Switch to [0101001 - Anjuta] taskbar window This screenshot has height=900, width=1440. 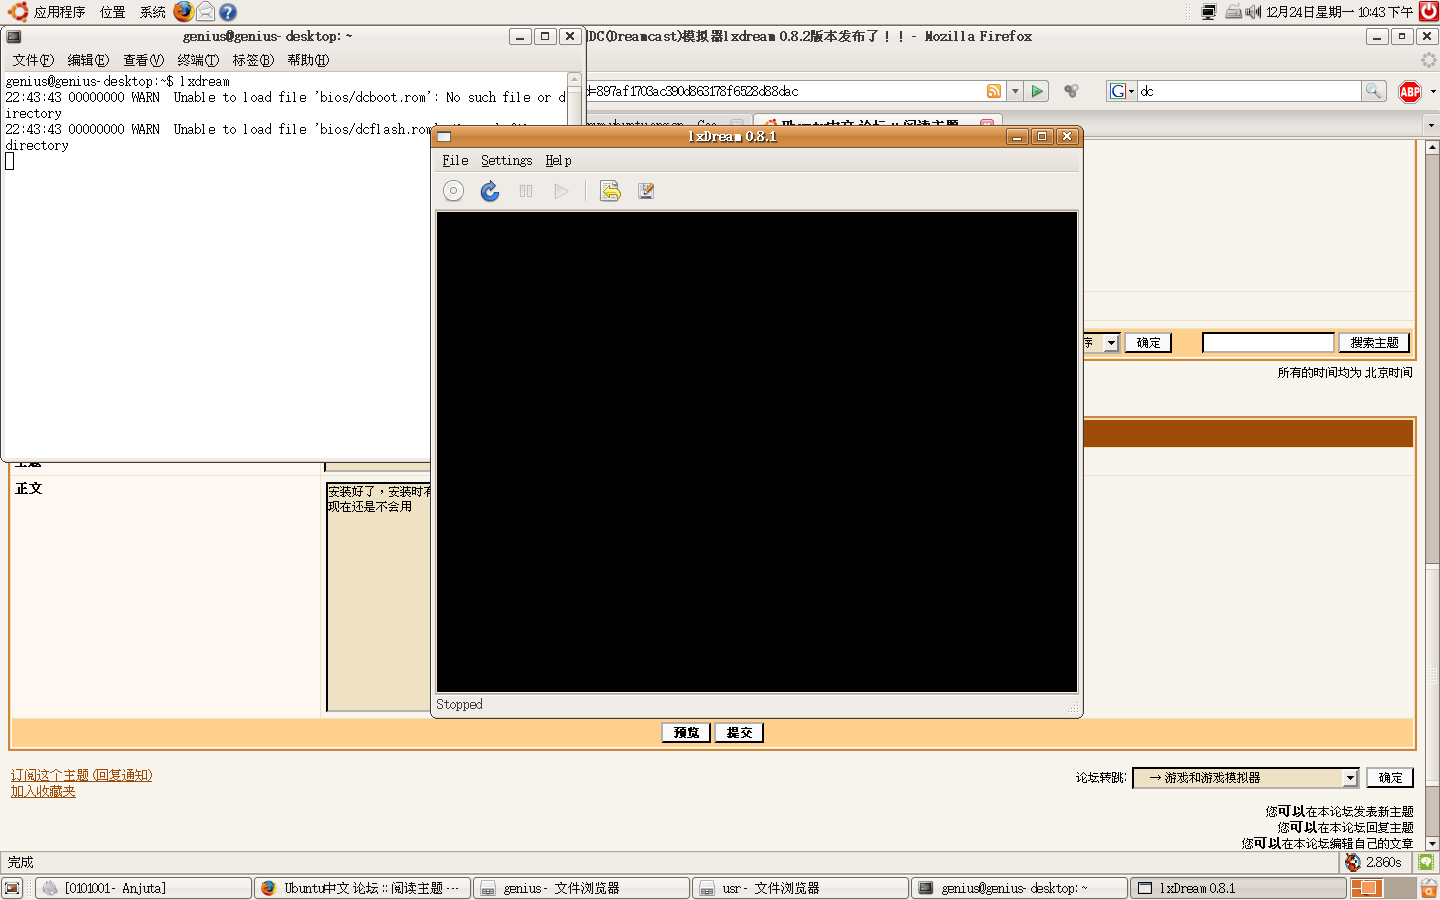tap(143, 888)
